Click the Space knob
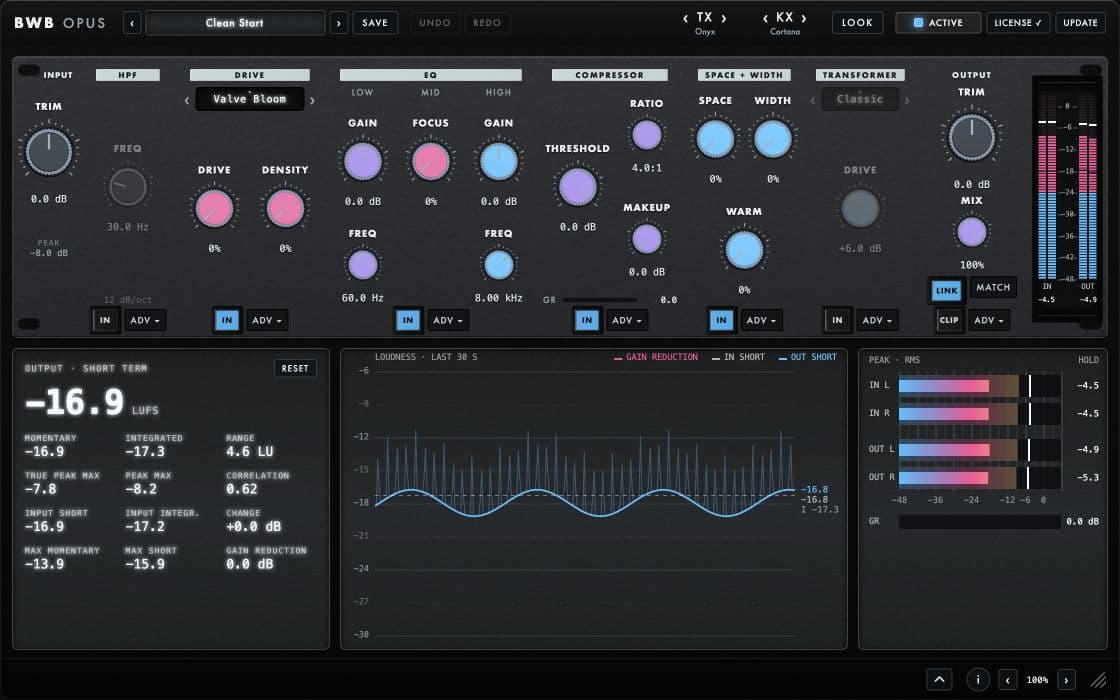The width and height of the screenshot is (1120, 700). (715, 139)
